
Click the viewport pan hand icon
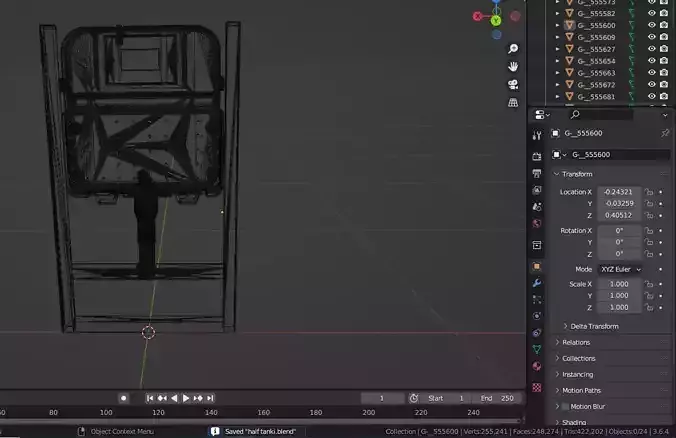point(513,67)
